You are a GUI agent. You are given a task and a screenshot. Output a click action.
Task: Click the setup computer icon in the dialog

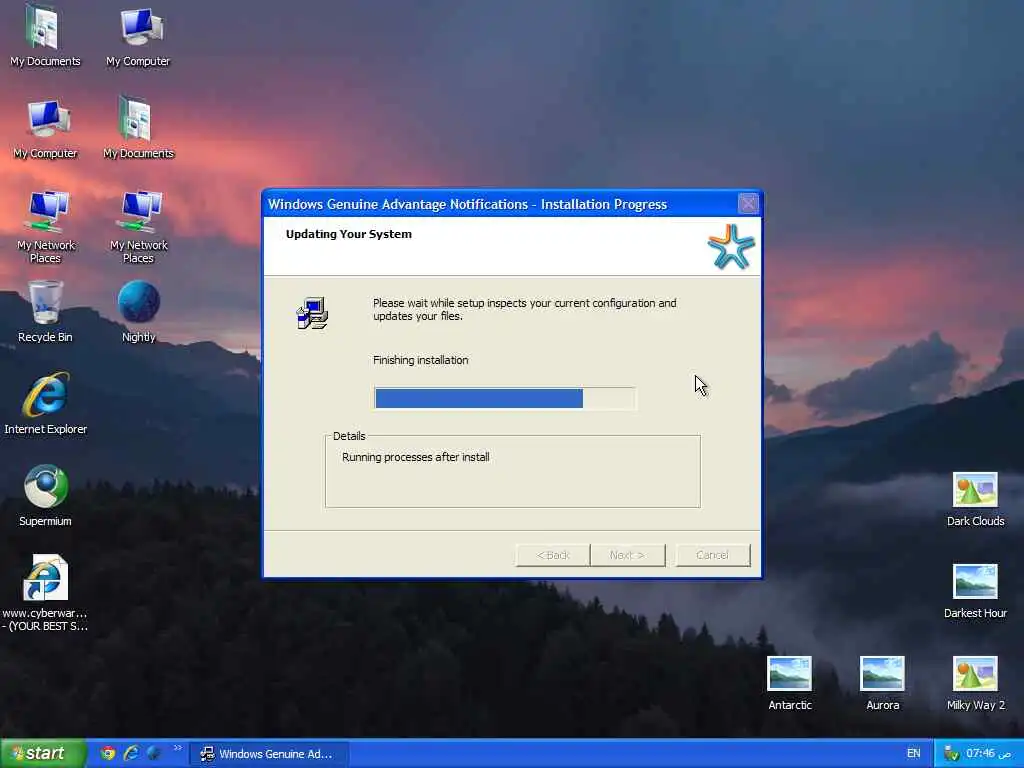312,313
